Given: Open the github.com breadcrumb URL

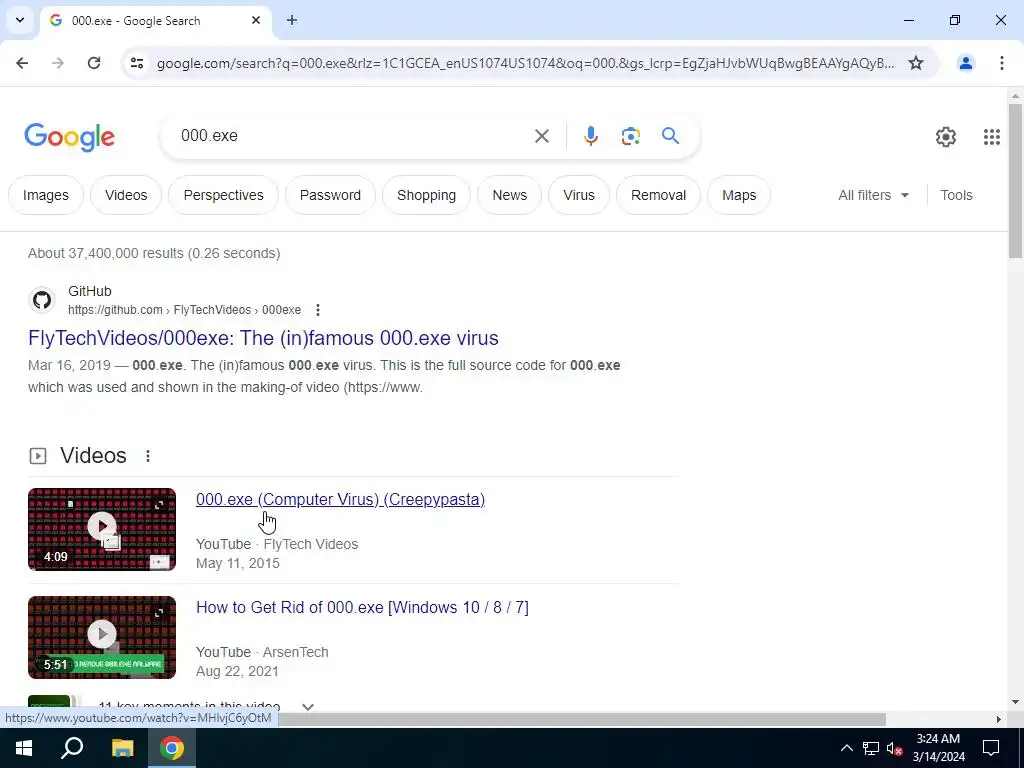Looking at the screenshot, I should 184,310.
